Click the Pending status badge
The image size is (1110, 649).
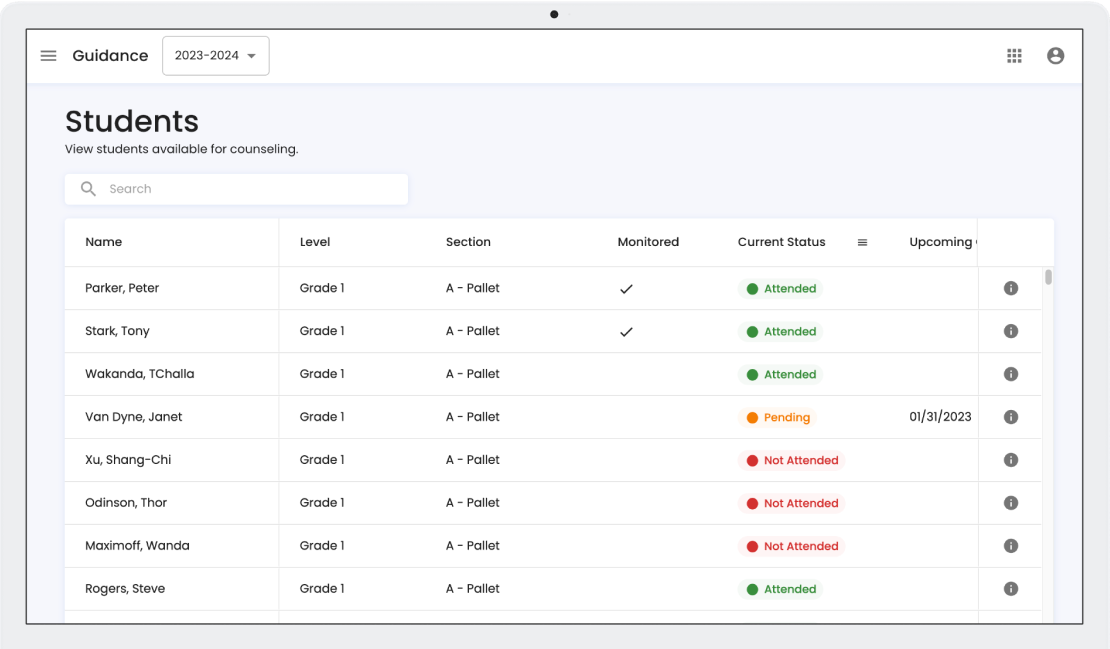pyautogui.click(x=778, y=418)
